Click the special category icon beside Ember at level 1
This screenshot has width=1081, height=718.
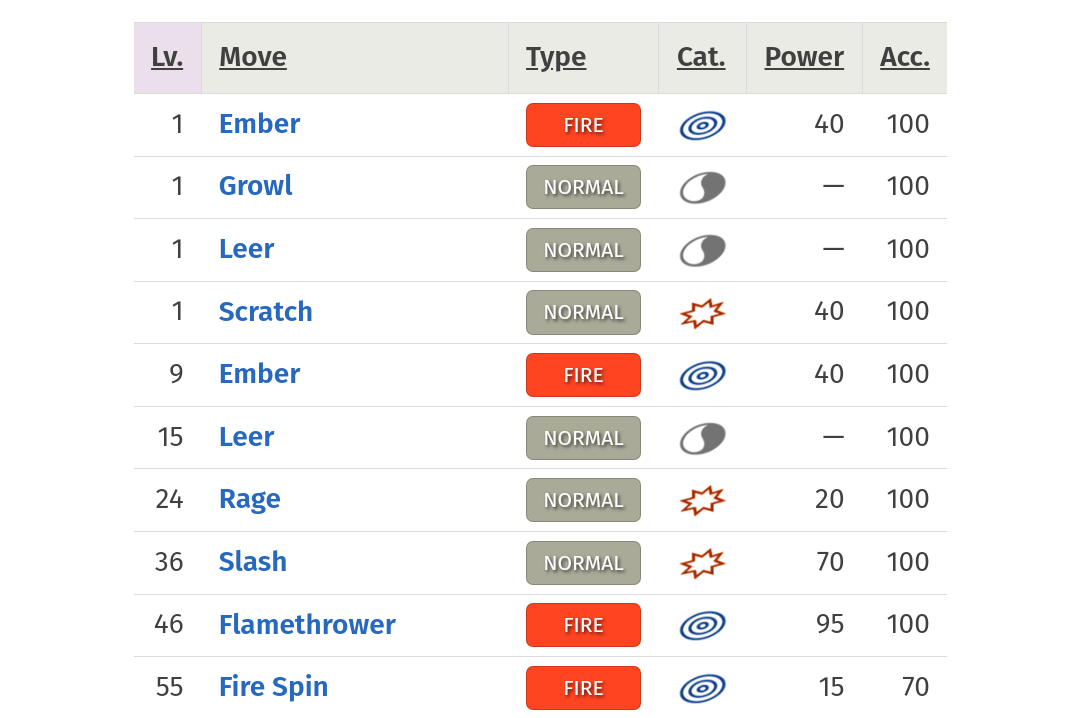pos(702,126)
